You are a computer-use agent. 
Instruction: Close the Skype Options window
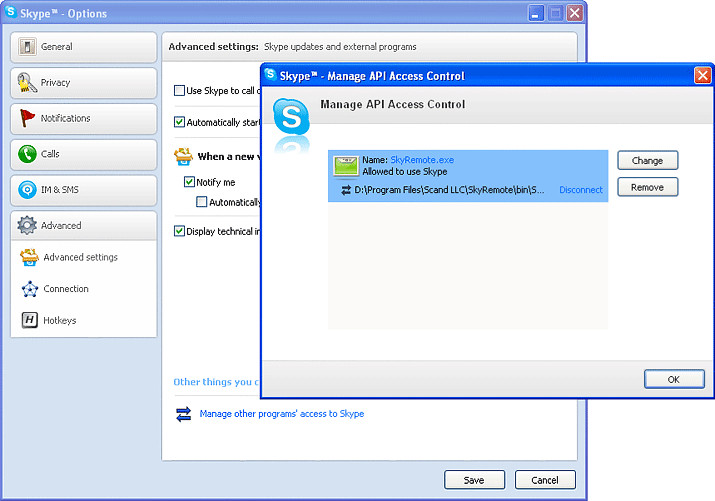(575, 13)
